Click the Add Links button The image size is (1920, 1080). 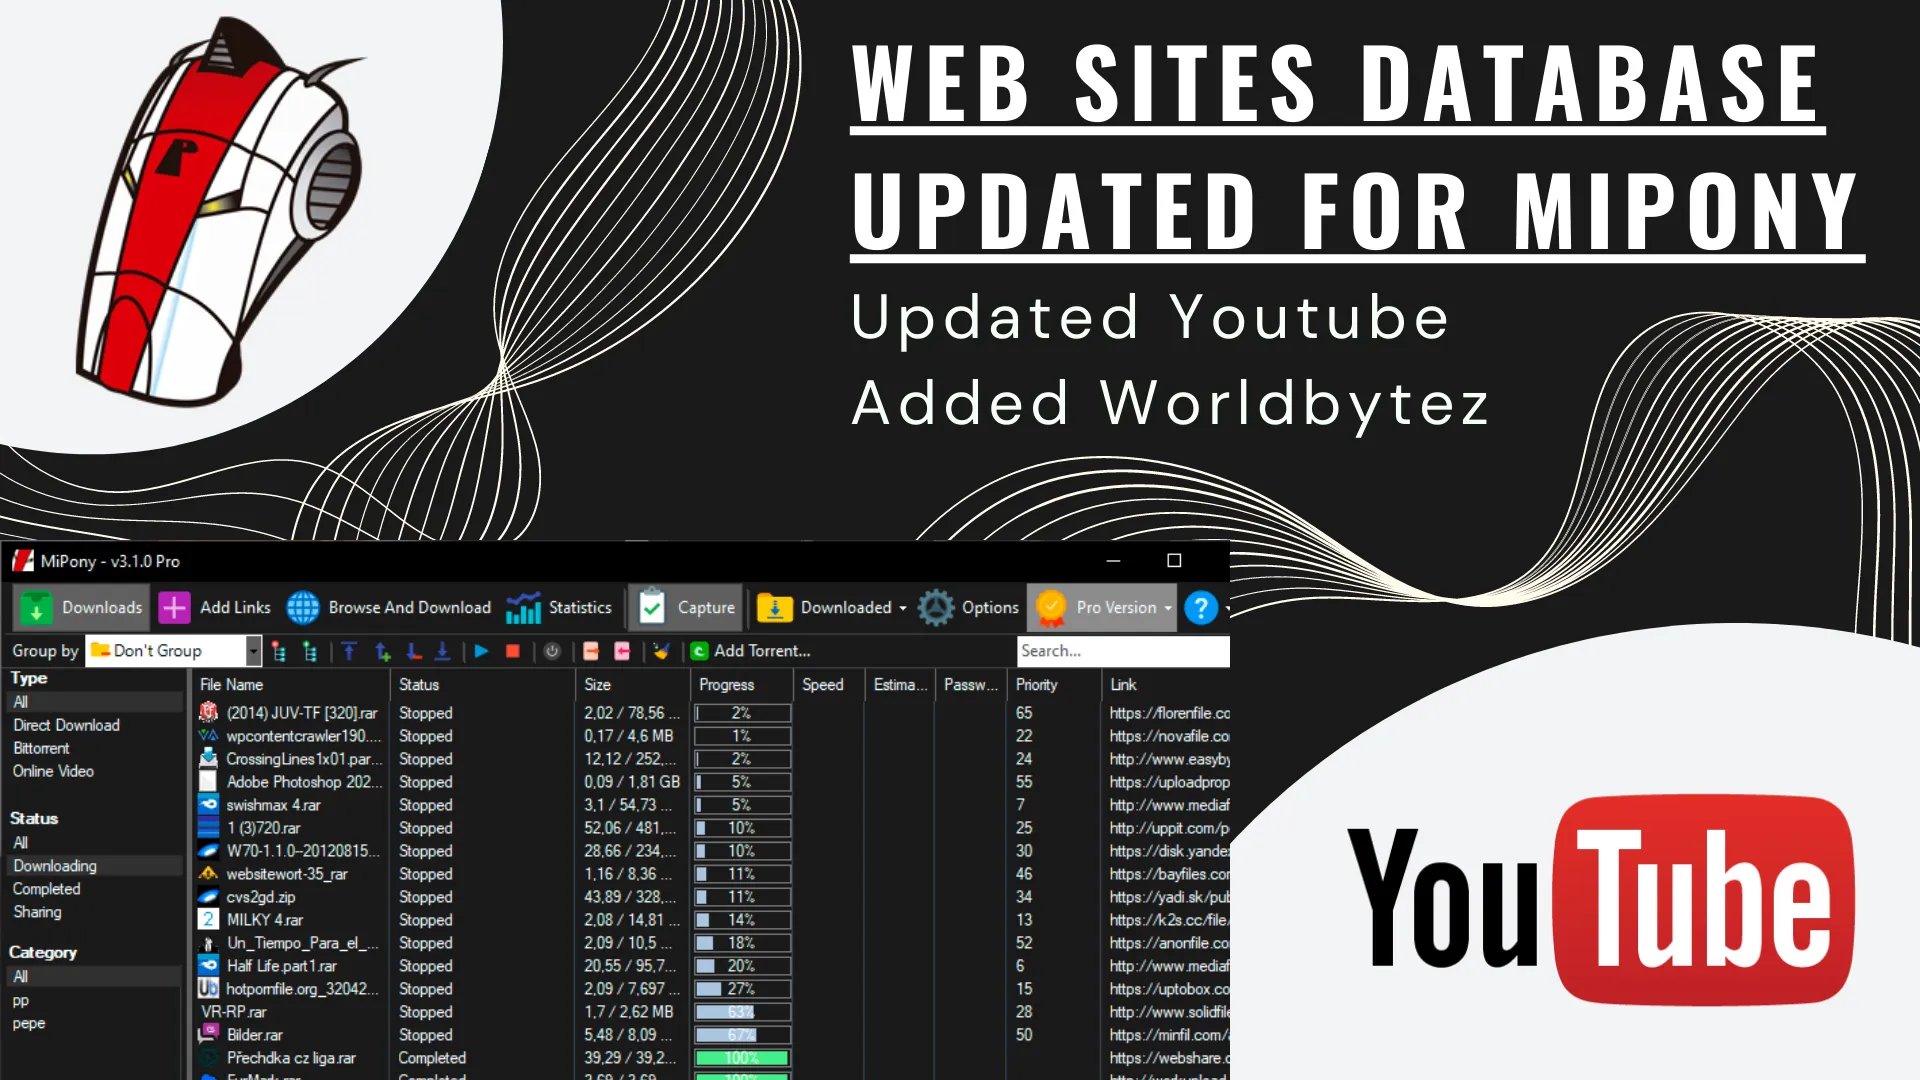215,607
